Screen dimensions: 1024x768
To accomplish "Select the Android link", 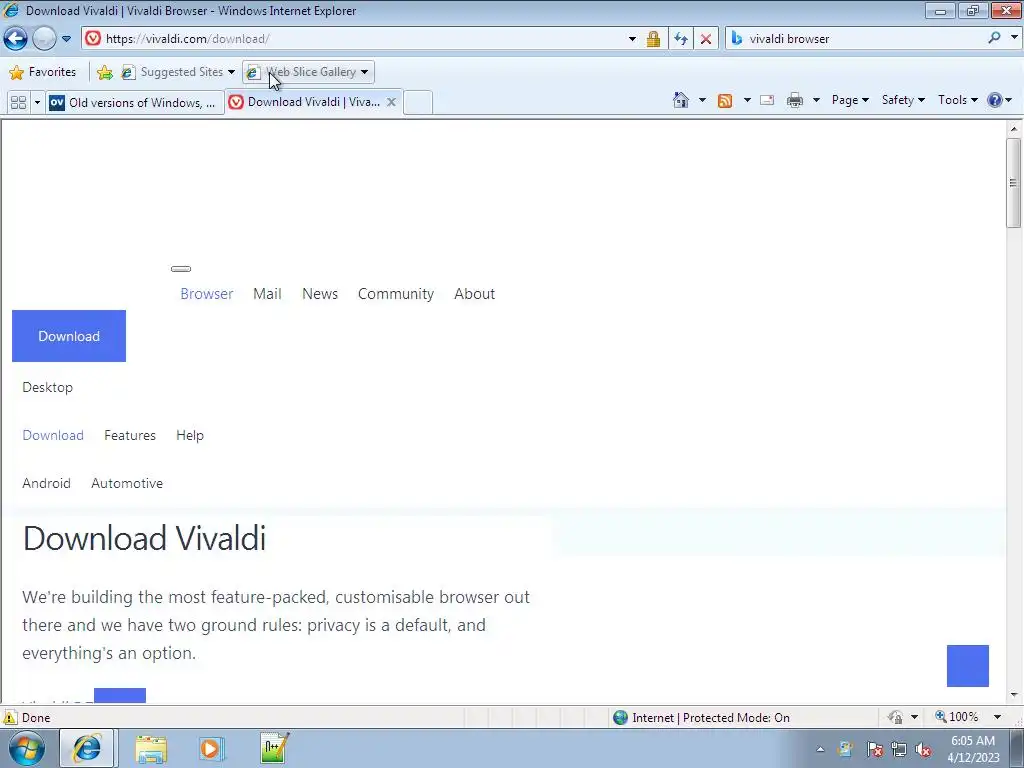I will tap(46, 483).
